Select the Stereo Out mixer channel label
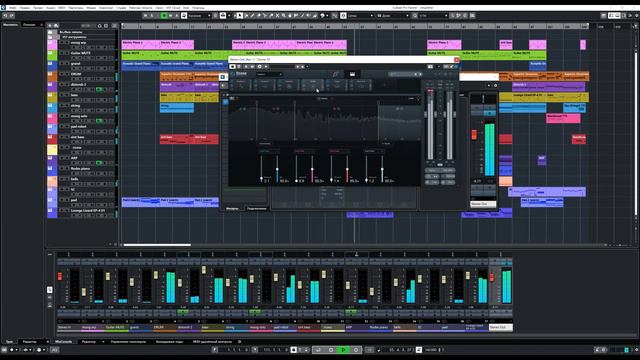The height and width of the screenshot is (360, 640). [501, 327]
